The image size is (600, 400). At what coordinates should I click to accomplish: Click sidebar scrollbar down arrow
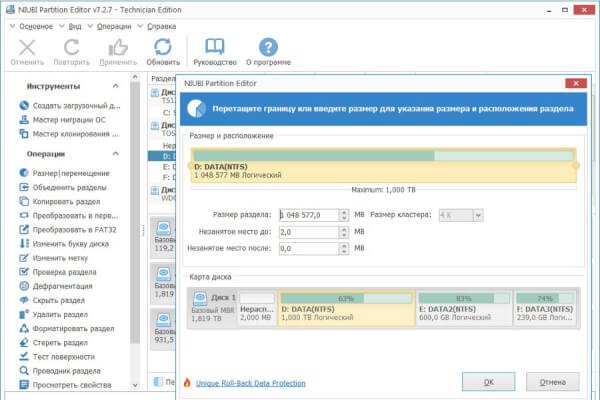click(x=135, y=385)
